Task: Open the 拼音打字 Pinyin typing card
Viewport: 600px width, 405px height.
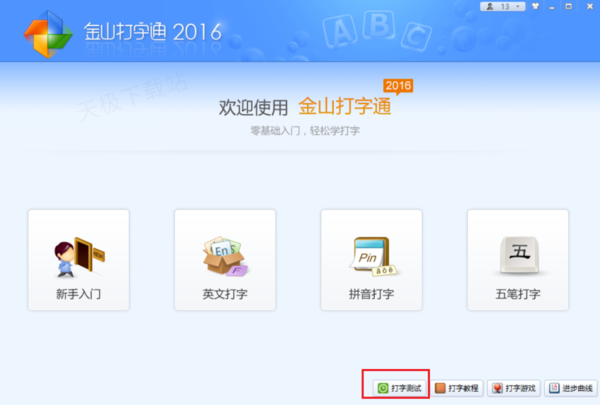Action: (x=372, y=260)
